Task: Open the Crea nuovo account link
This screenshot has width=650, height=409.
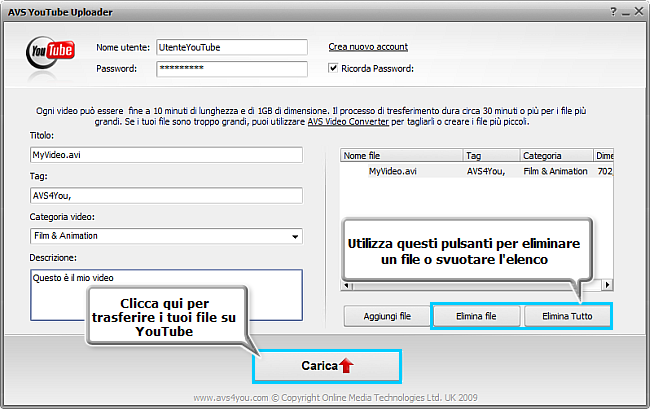Action: point(368,47)
